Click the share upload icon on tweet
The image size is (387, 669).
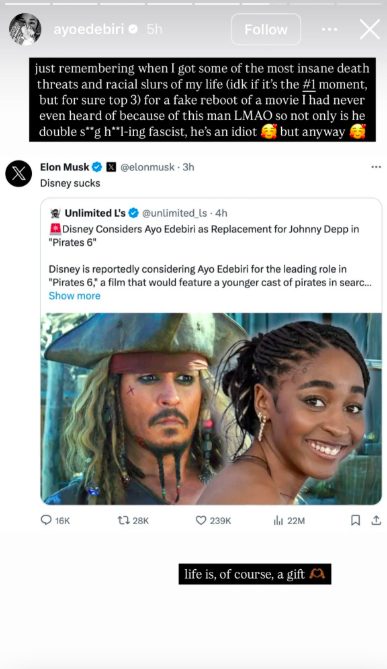click(x=376, y=520)
